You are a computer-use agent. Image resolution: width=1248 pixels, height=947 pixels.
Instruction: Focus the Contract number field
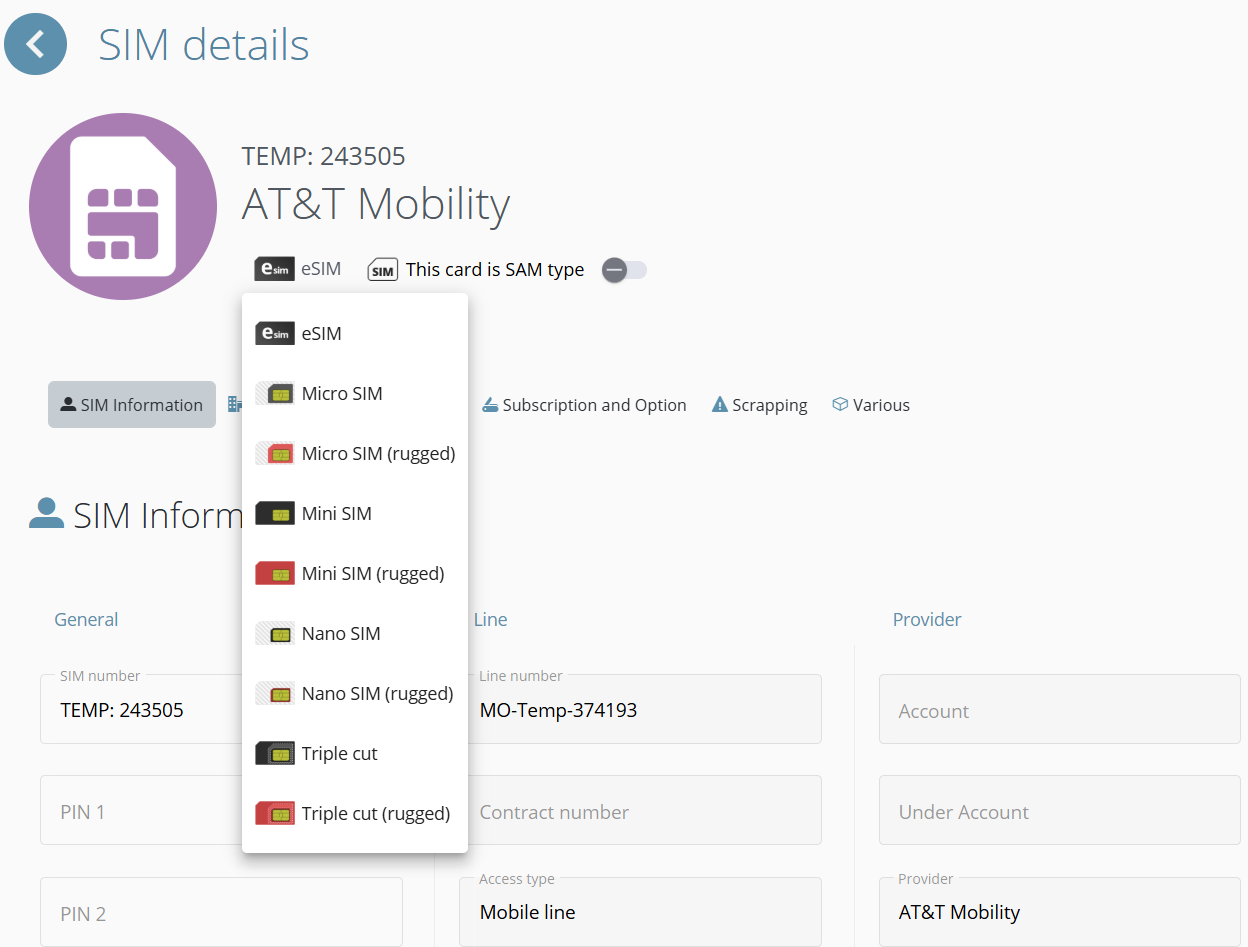(640, 812)
